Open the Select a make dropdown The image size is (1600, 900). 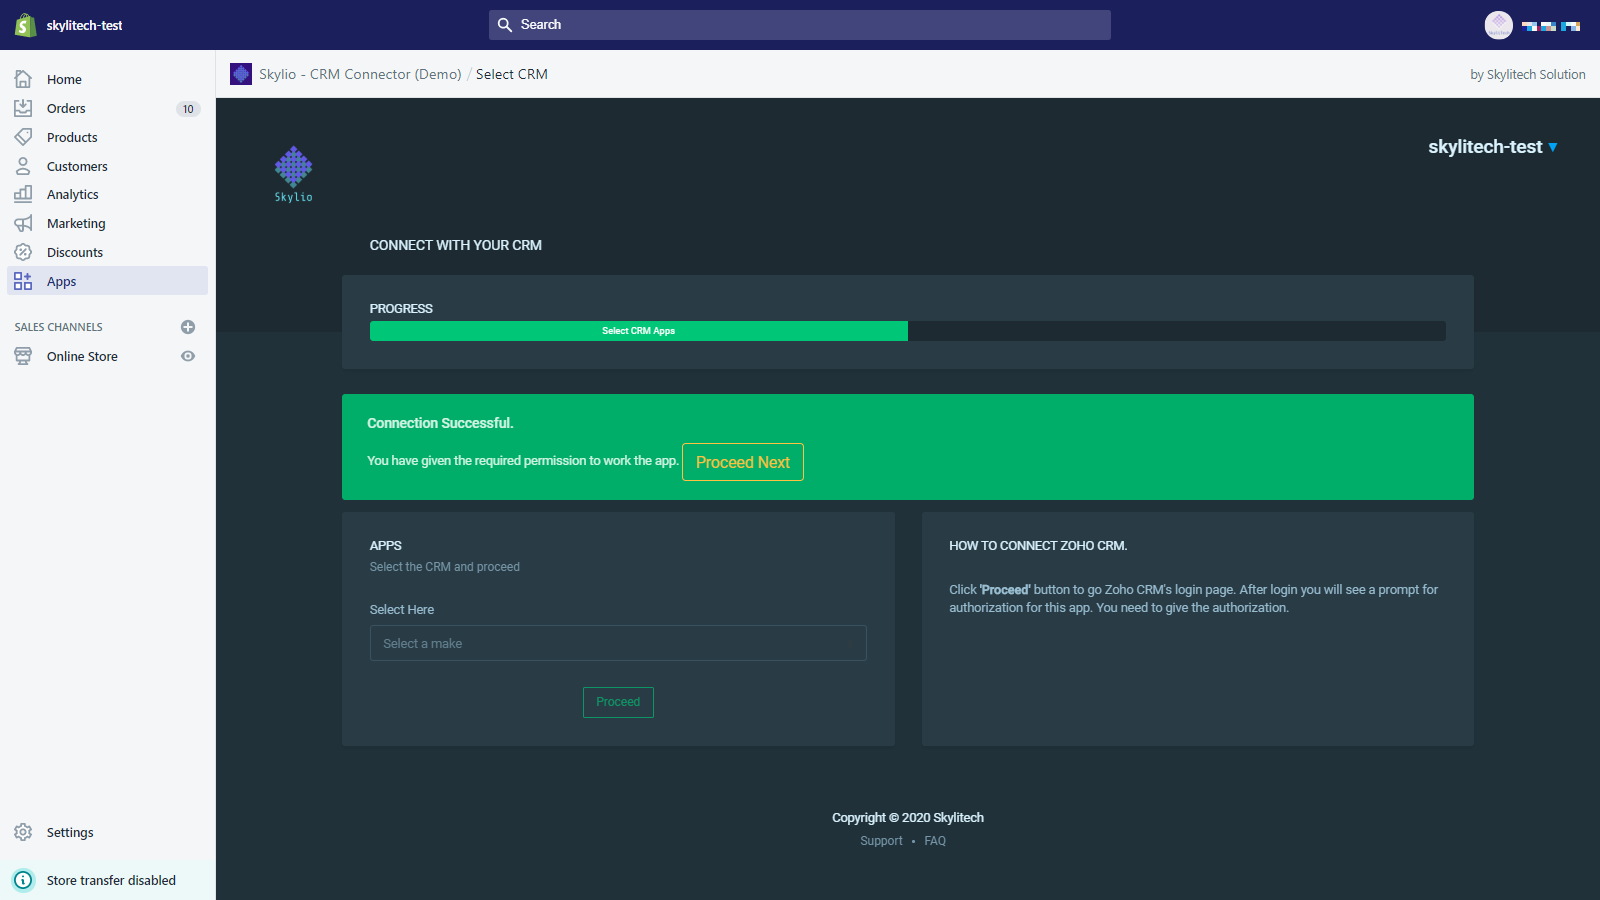[618, 643]
